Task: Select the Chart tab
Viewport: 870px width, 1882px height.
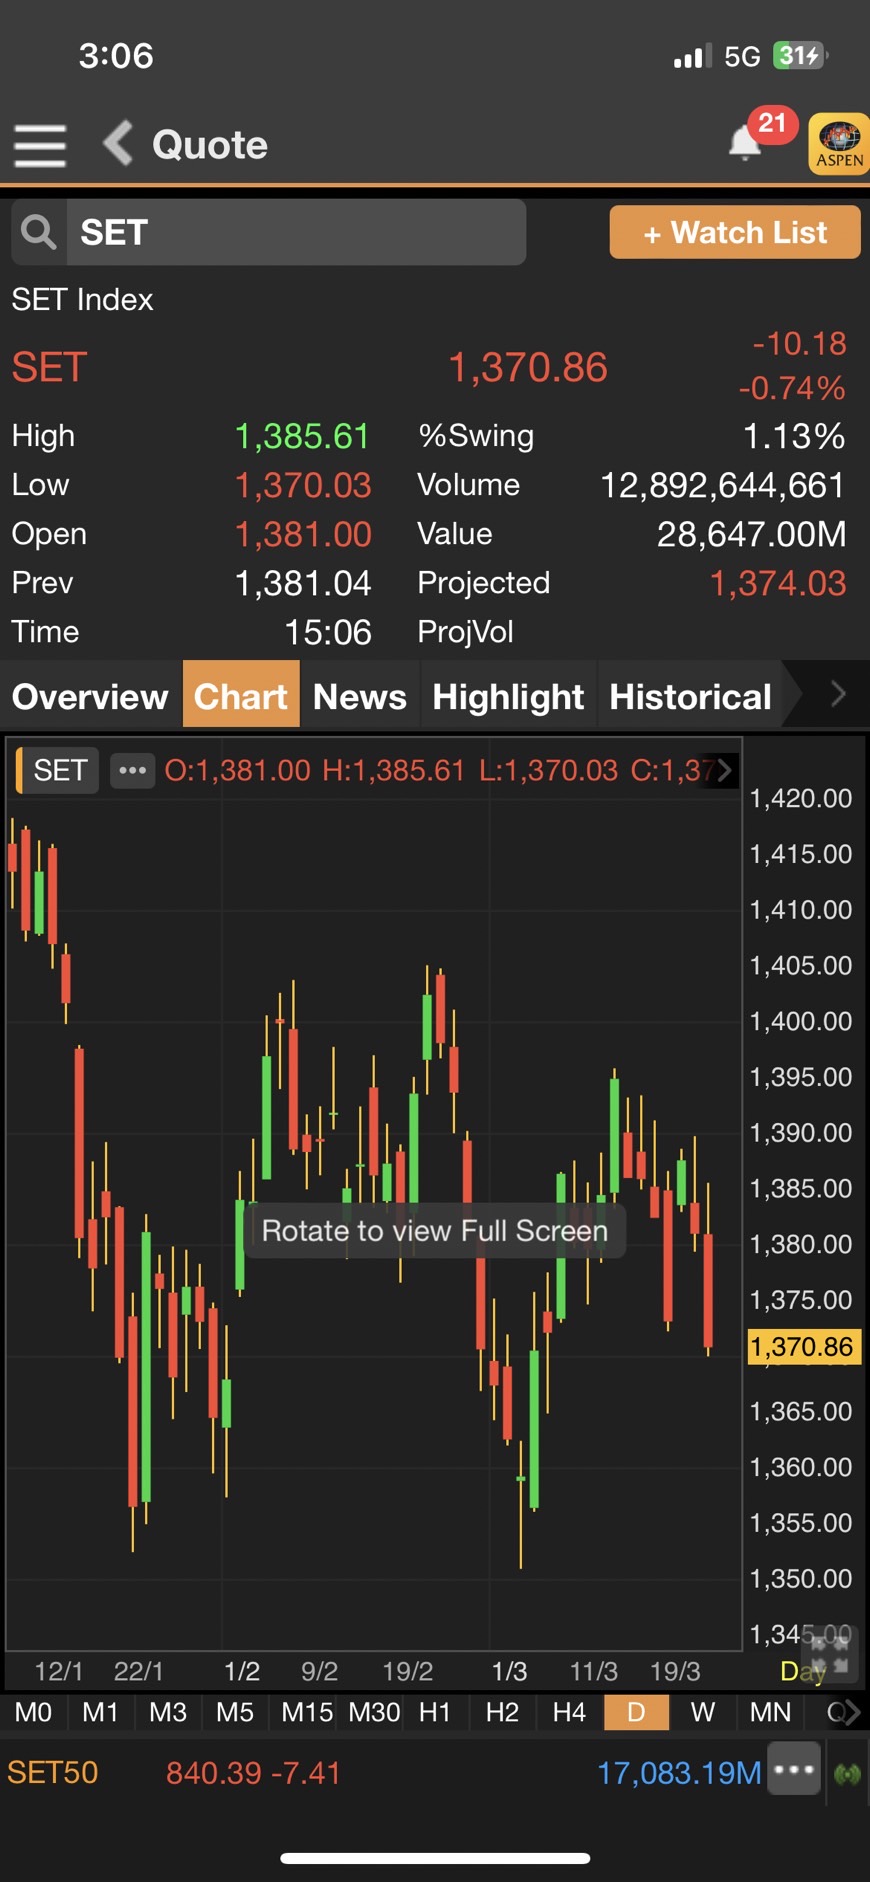Action: [x=241, y=696]
